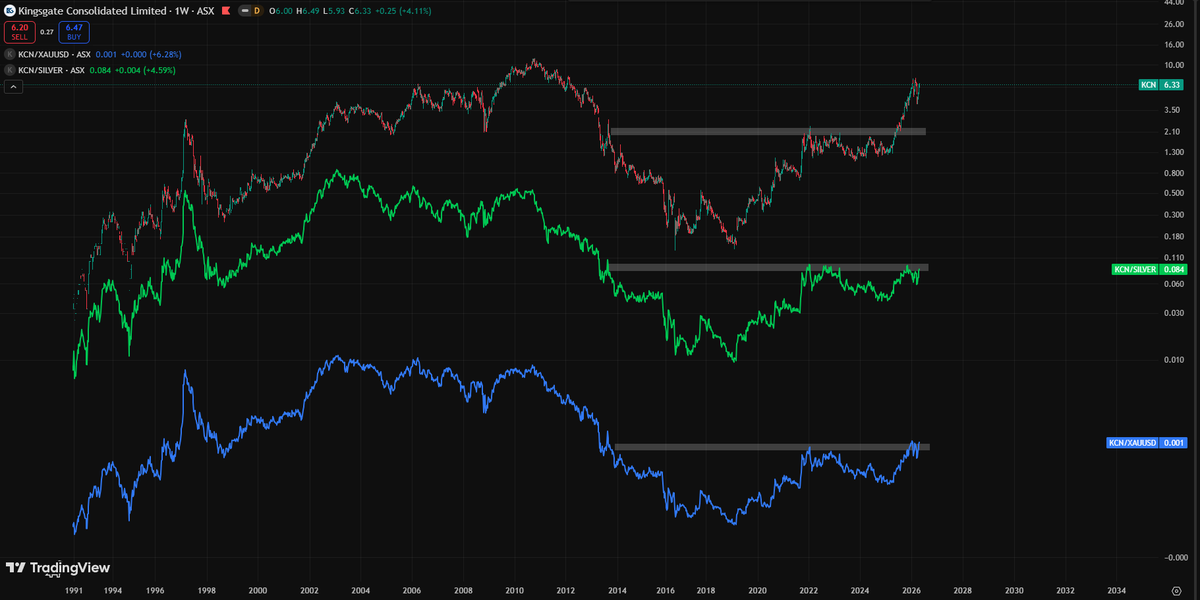Viewport: 1200px width, 600px height.
Task: Click the 2010 label on the time axis
Action: coord(514,590)
